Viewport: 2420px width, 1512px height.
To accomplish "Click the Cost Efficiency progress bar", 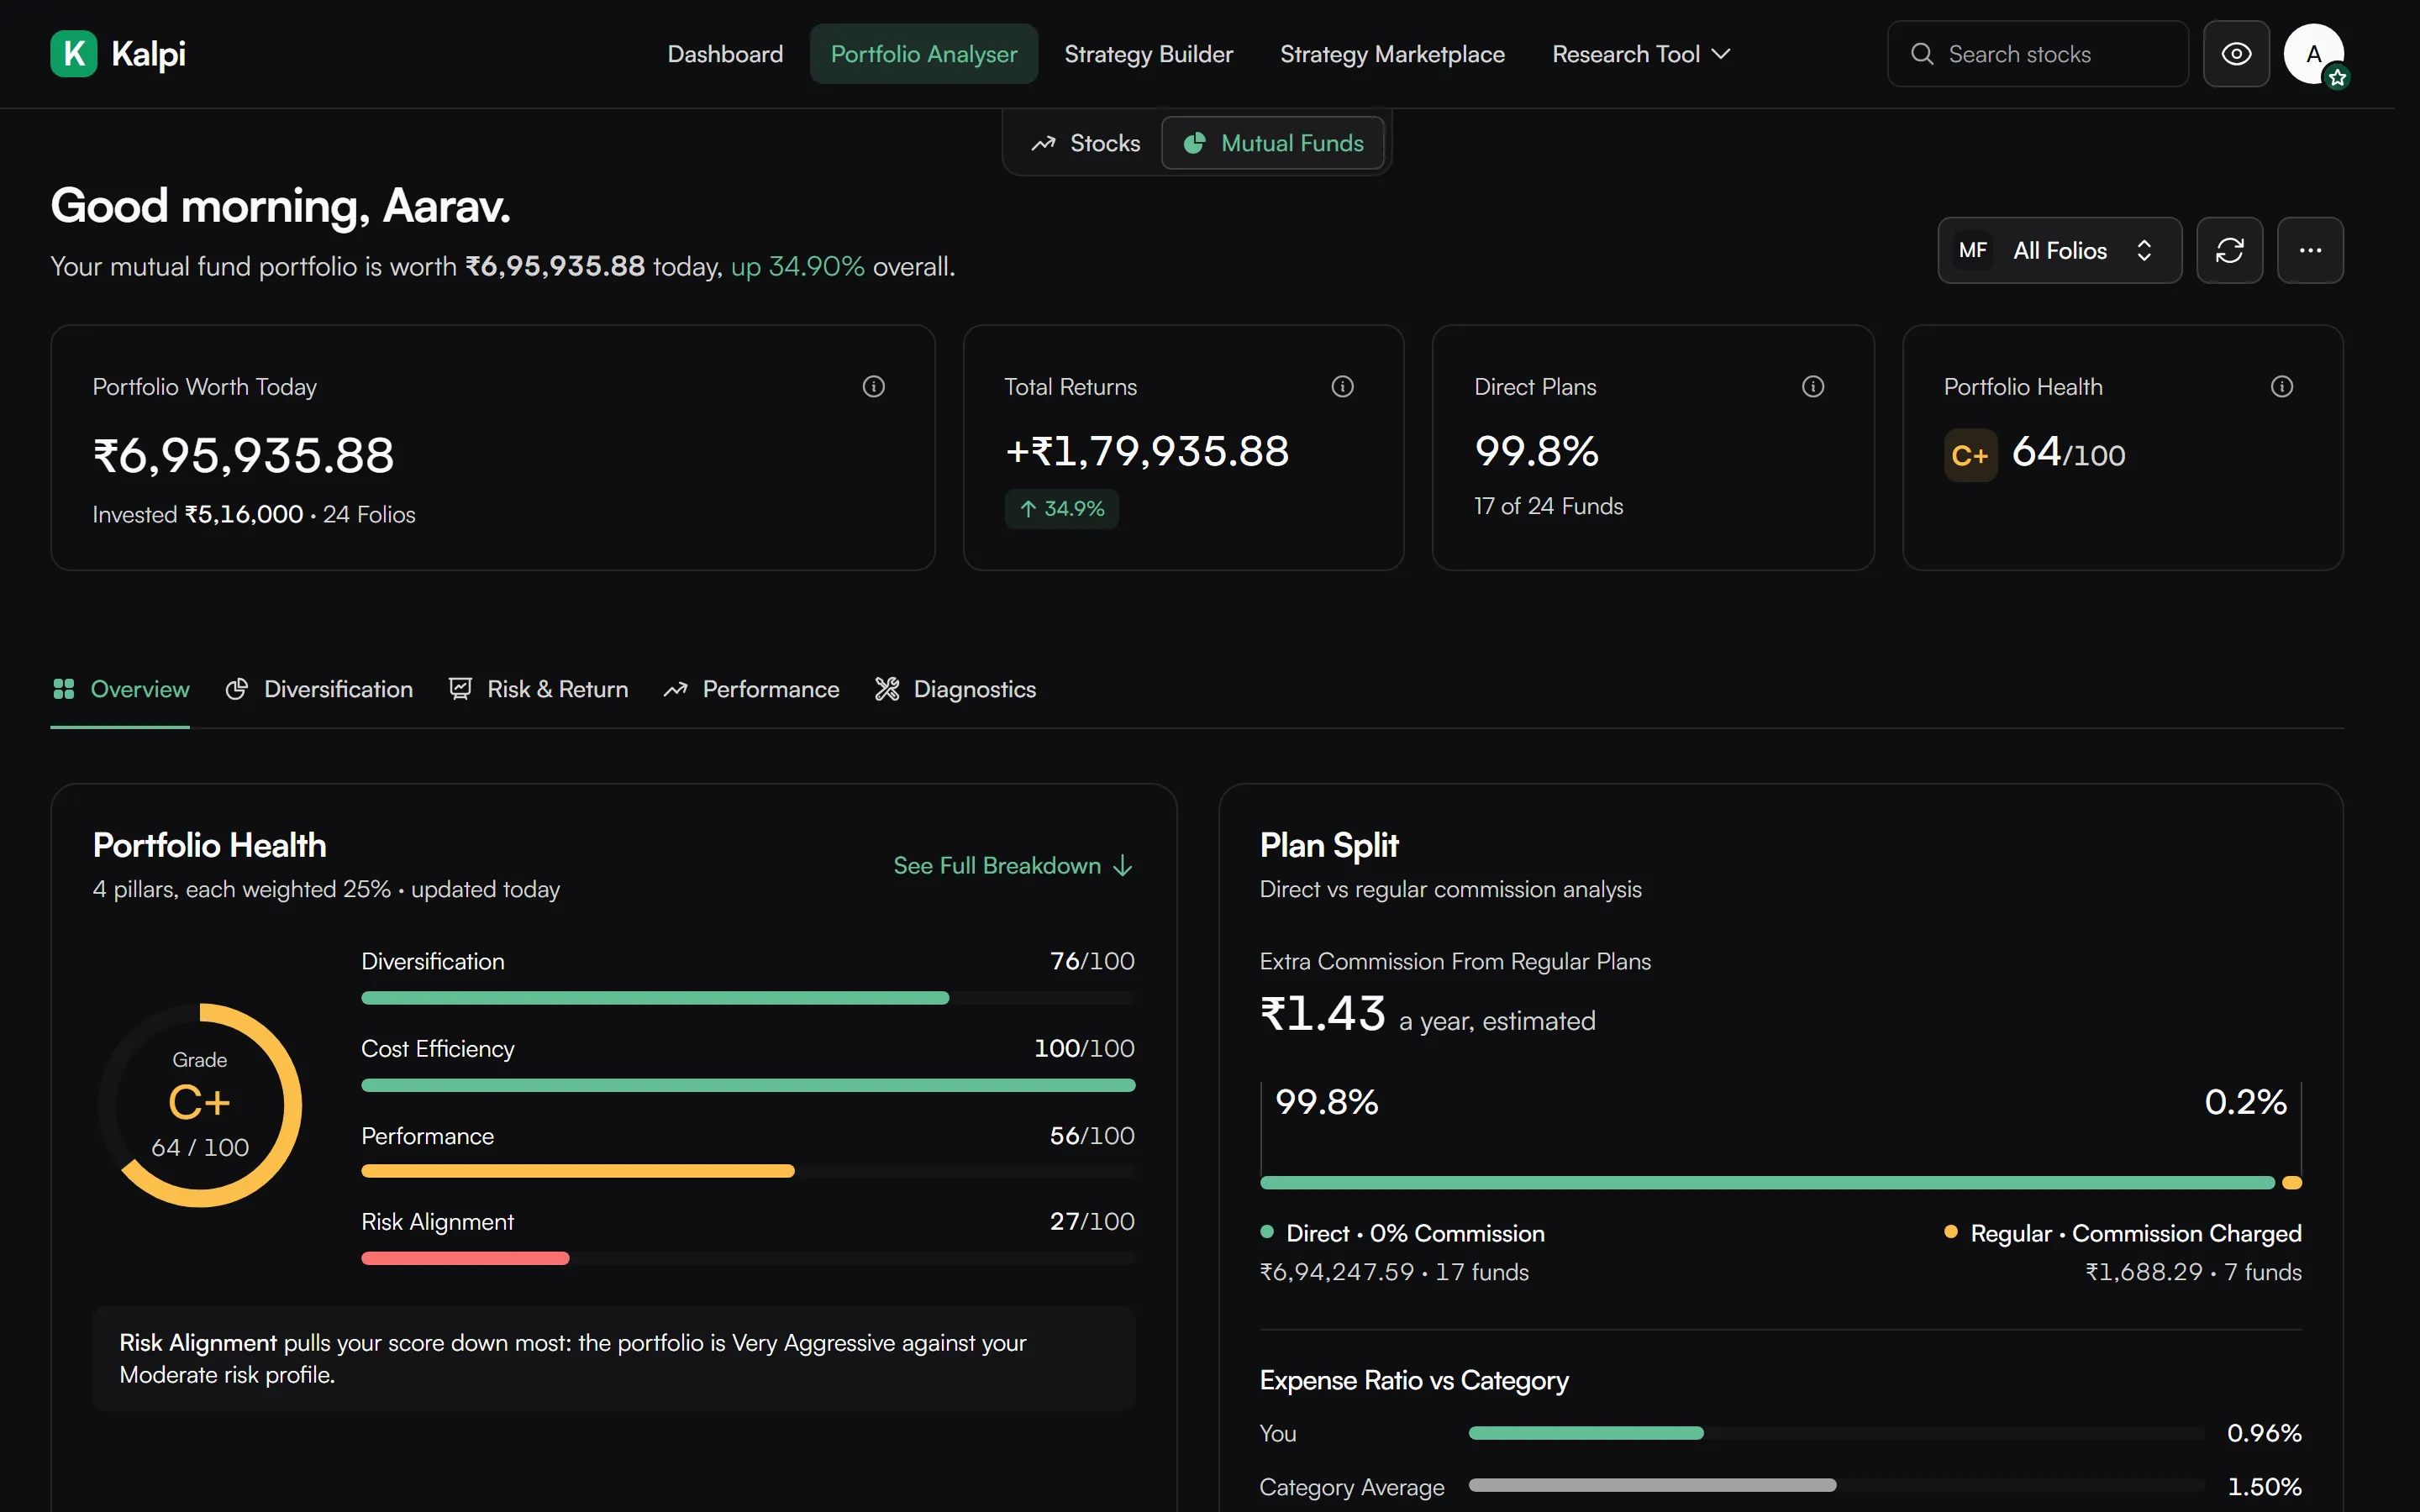I will (748, 1085).
